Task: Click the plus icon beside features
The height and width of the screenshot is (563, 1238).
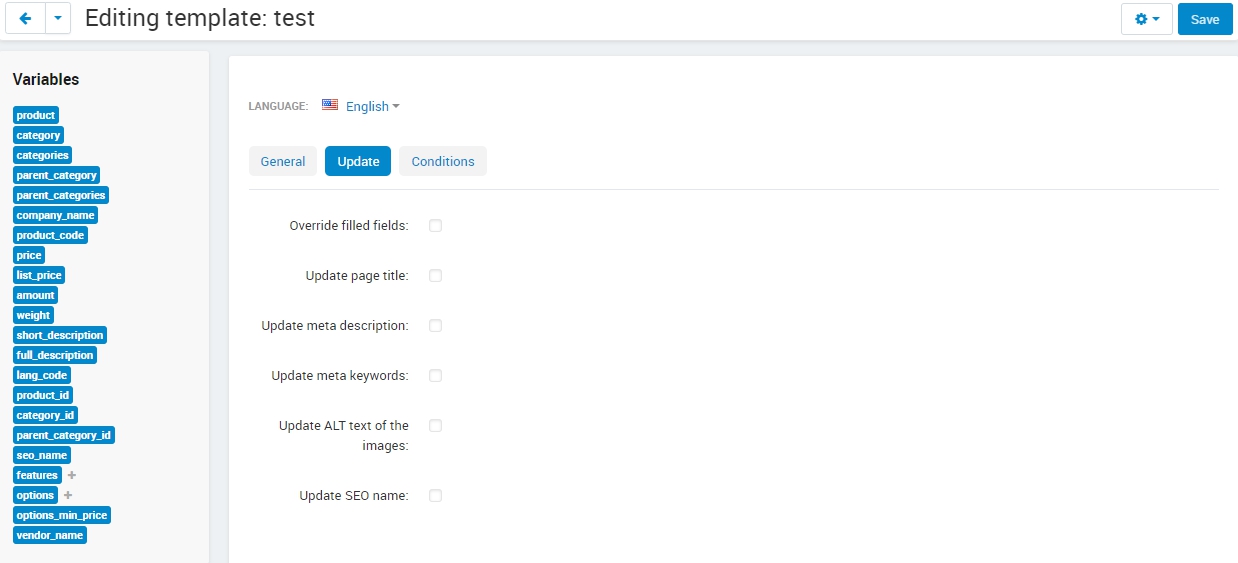Action: click(x=71, y=475)
